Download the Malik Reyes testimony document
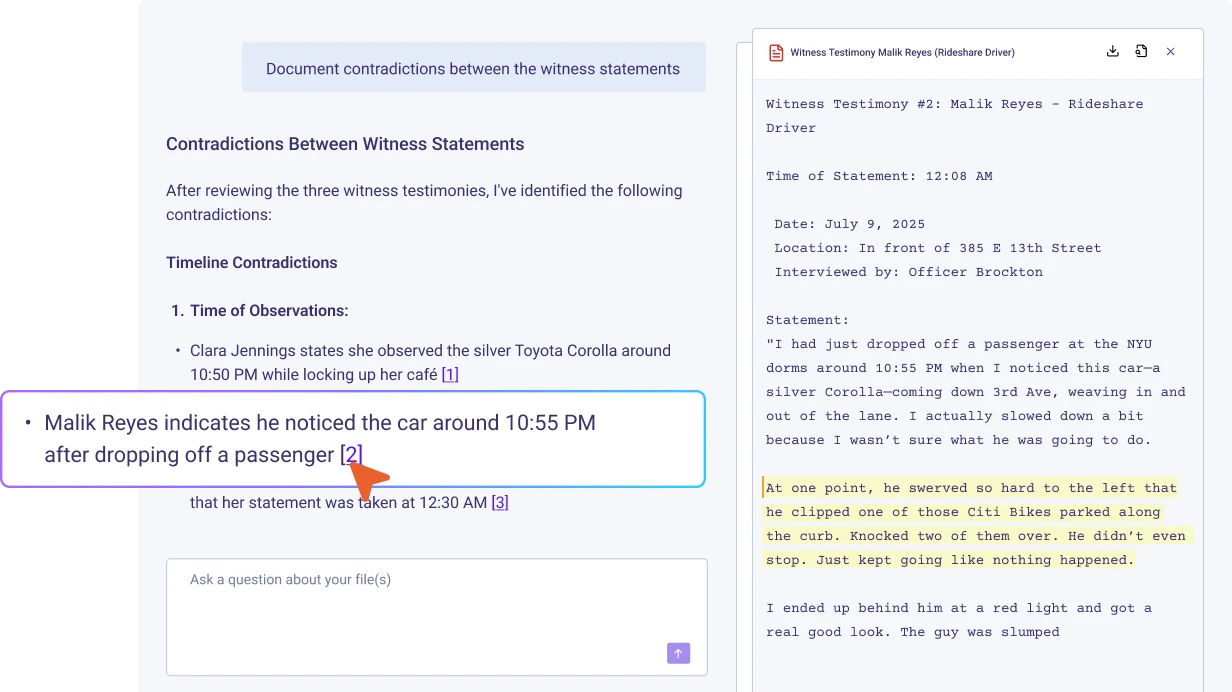The image size is (1232, 692). pyautogui.click(x=1112, y=51)
